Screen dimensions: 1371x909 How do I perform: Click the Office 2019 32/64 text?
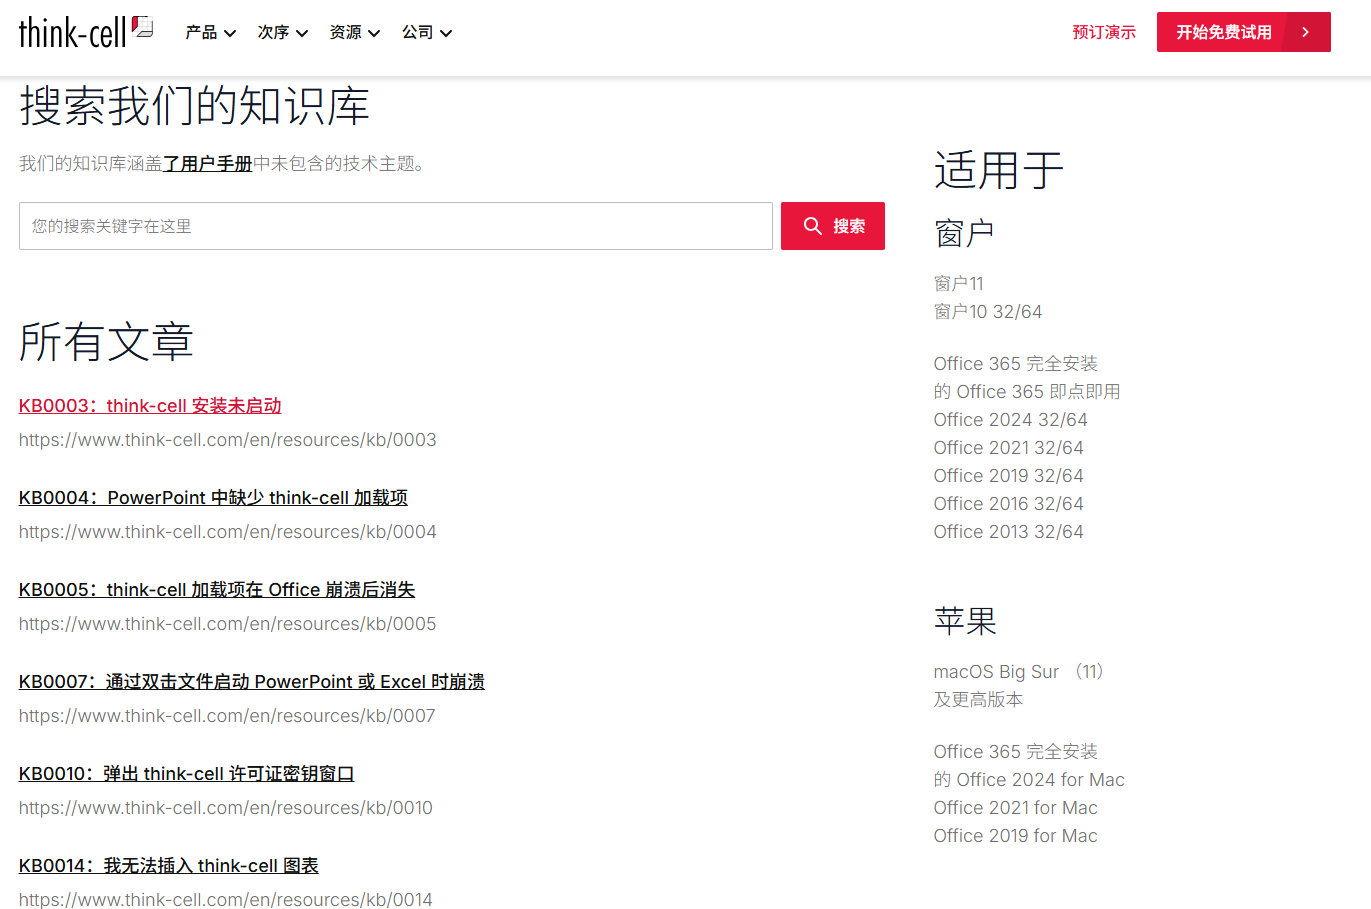coord(1009,475)
